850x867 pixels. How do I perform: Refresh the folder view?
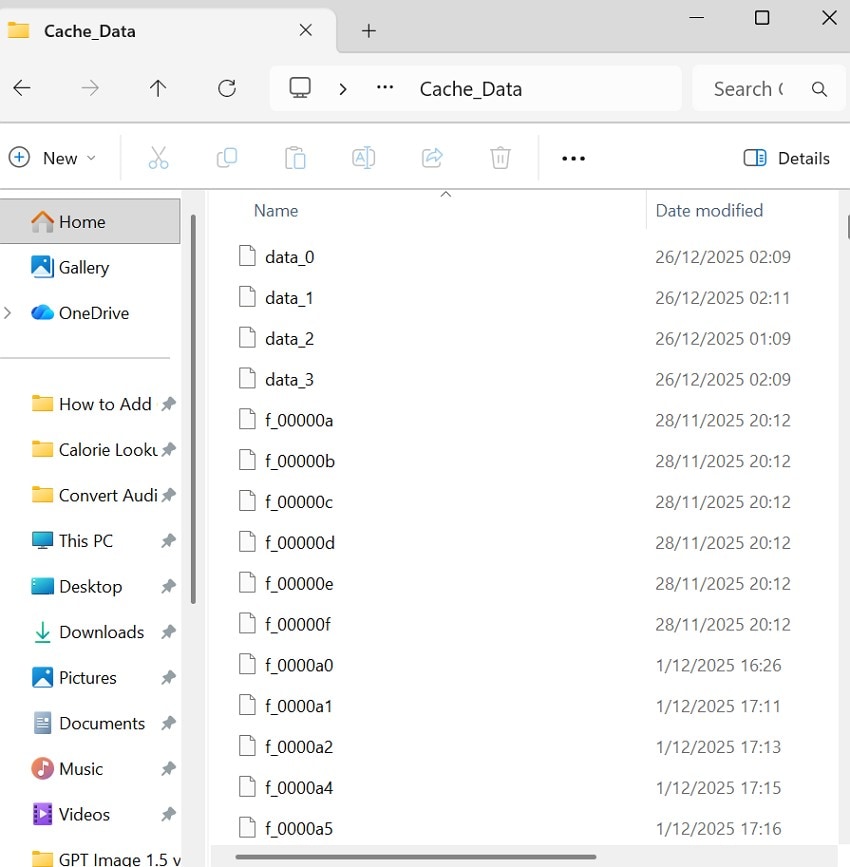tap(226, 88)
